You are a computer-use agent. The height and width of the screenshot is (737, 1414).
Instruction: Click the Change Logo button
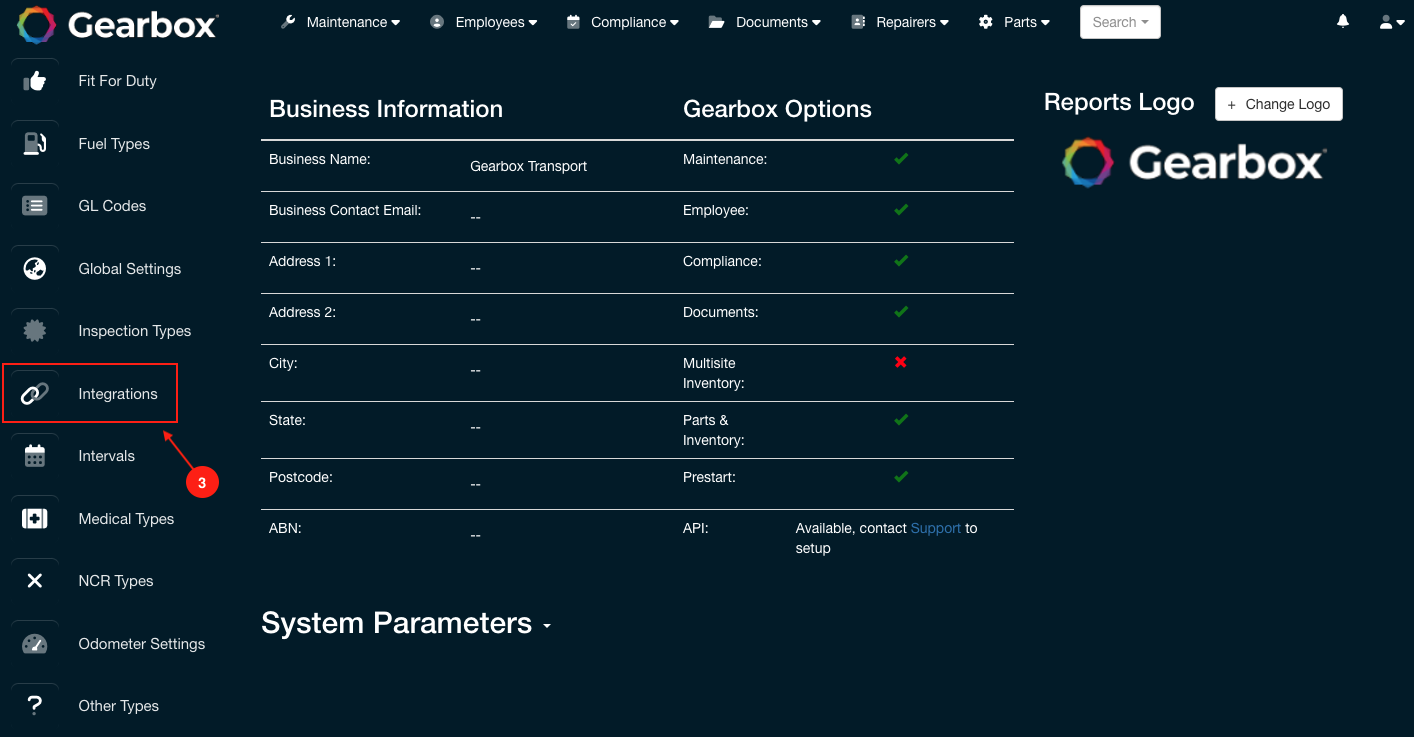[x=1278, y=103]
